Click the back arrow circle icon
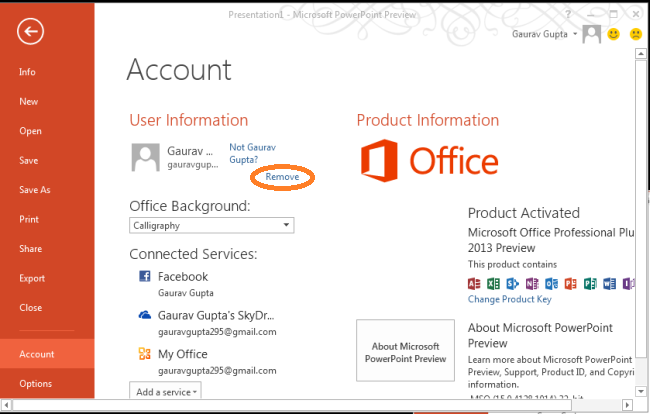The height and width of the screenshot is (414, 650). (x=30, y=31)
